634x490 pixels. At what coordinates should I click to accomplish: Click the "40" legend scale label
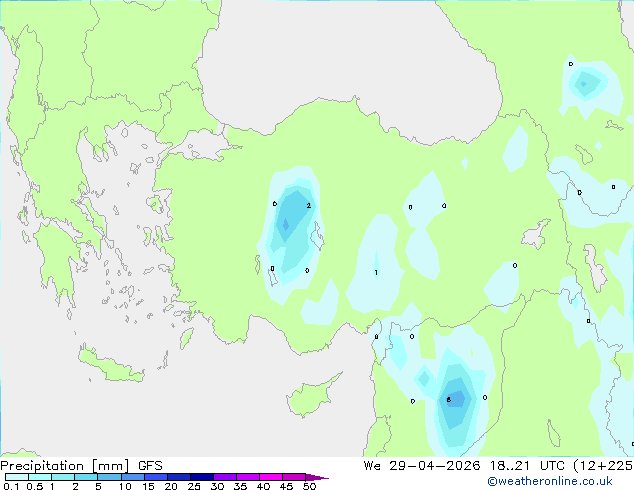pos(263,486)
